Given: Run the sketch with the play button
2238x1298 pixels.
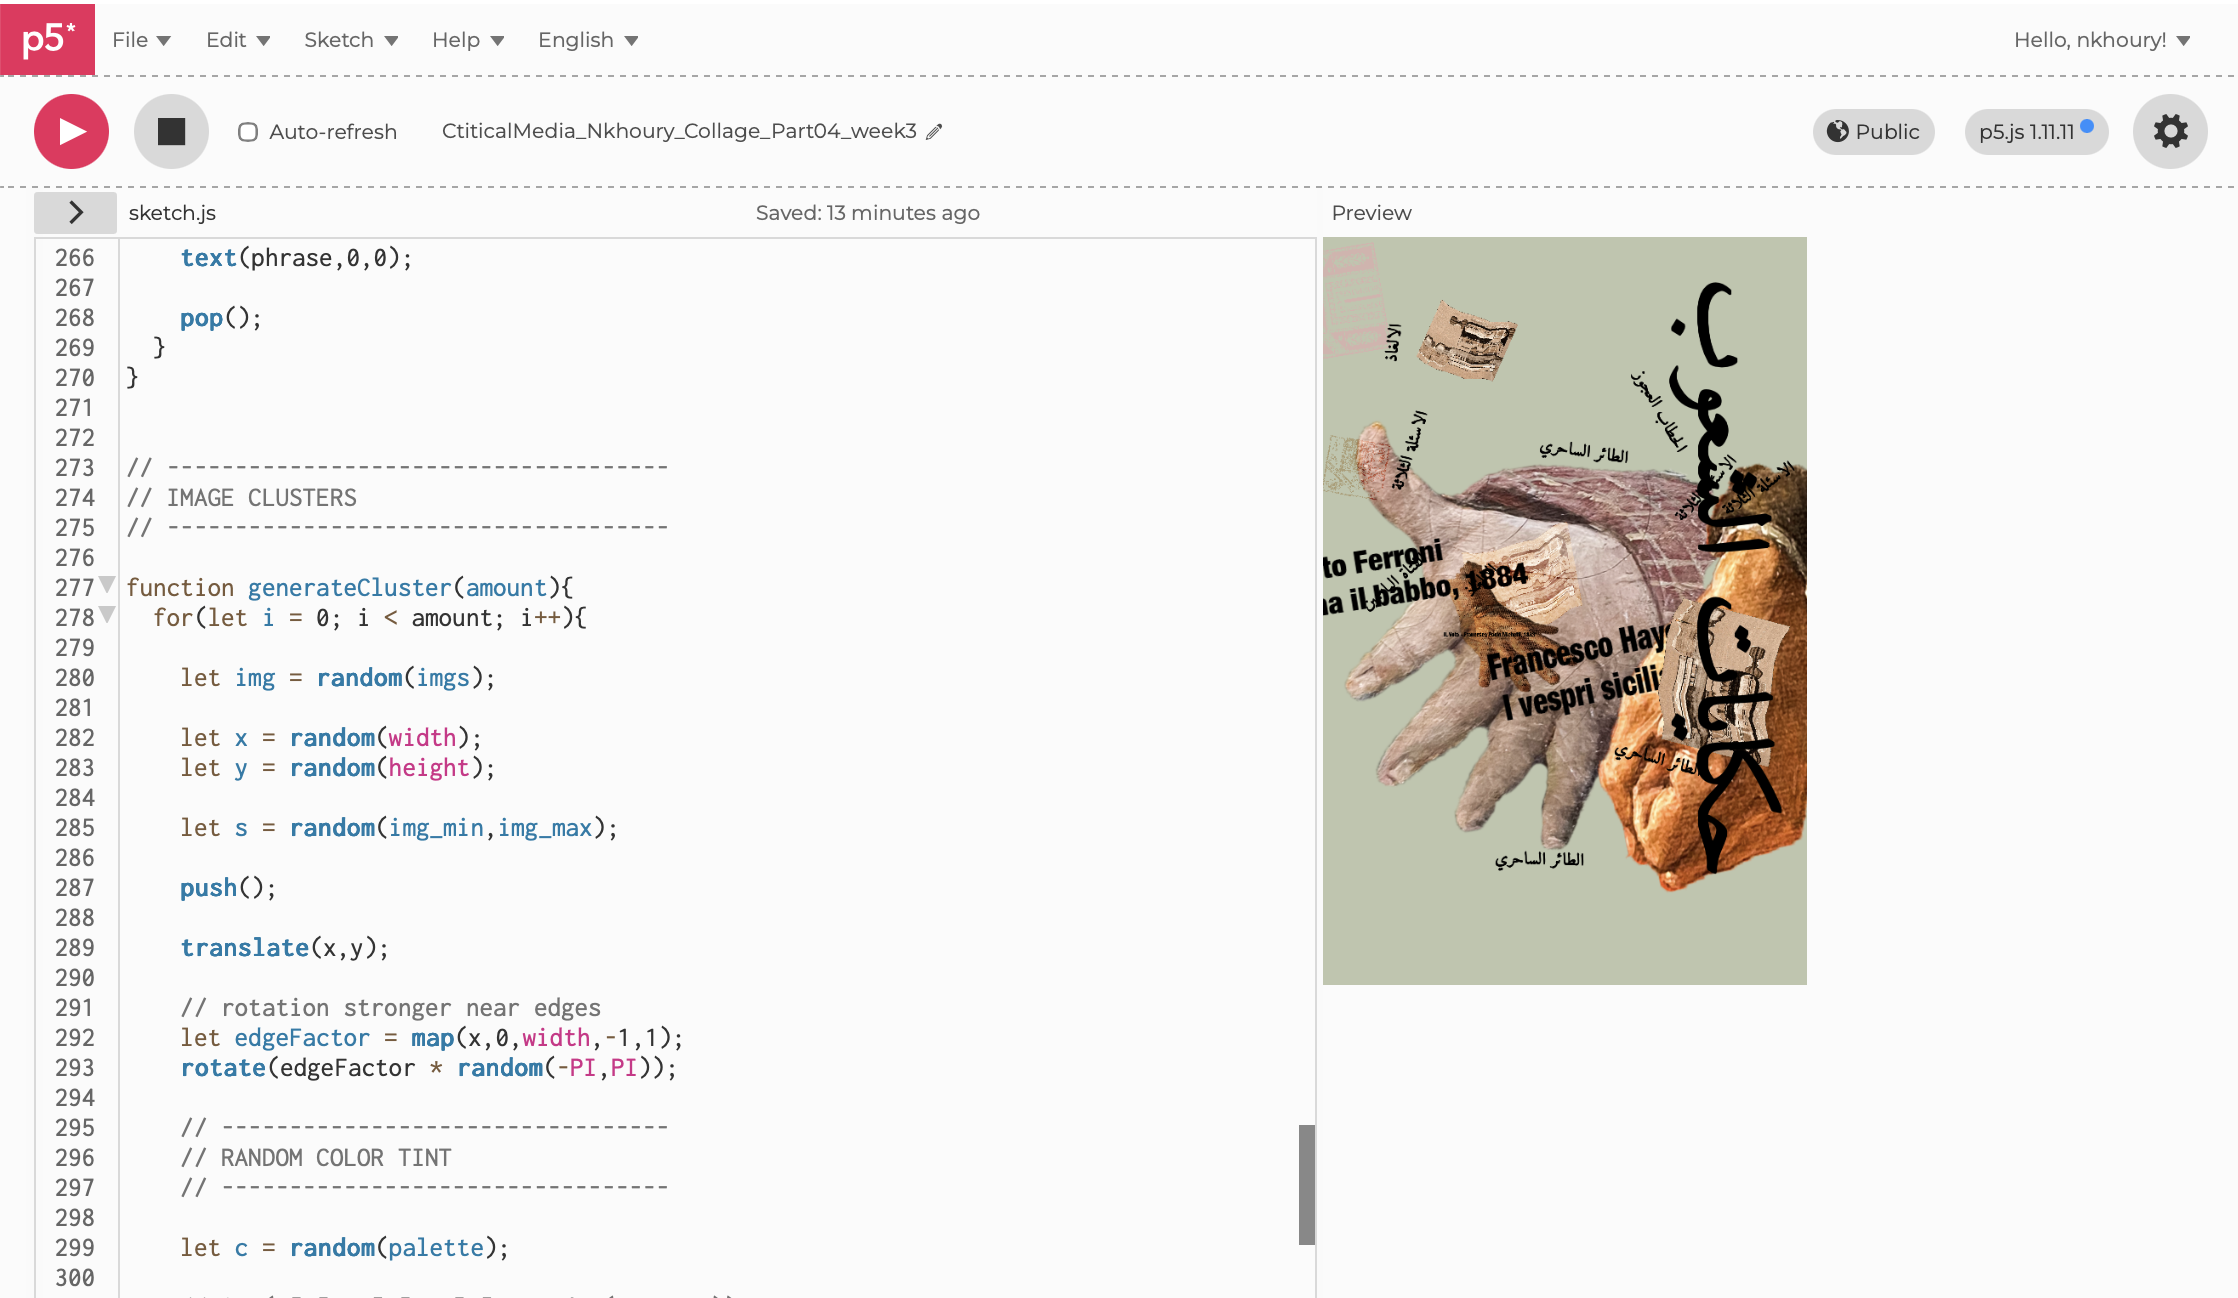Looking at the screenshot, I should click(71, 131).
